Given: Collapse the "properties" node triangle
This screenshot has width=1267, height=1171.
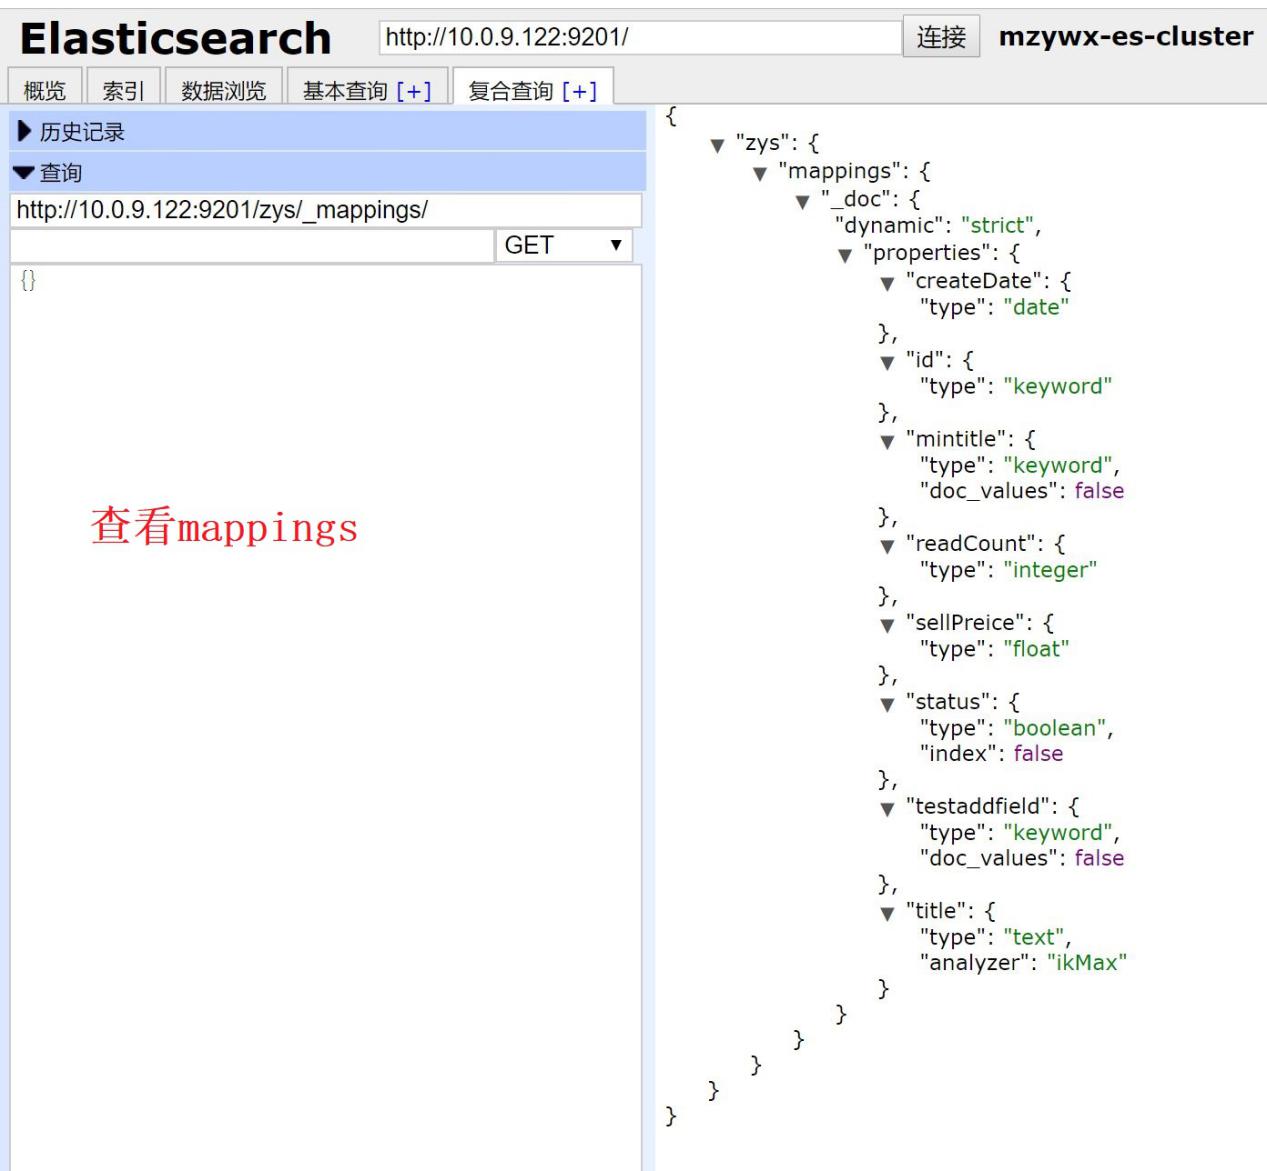Looking at the screenshot, I should tap(845, 256).
